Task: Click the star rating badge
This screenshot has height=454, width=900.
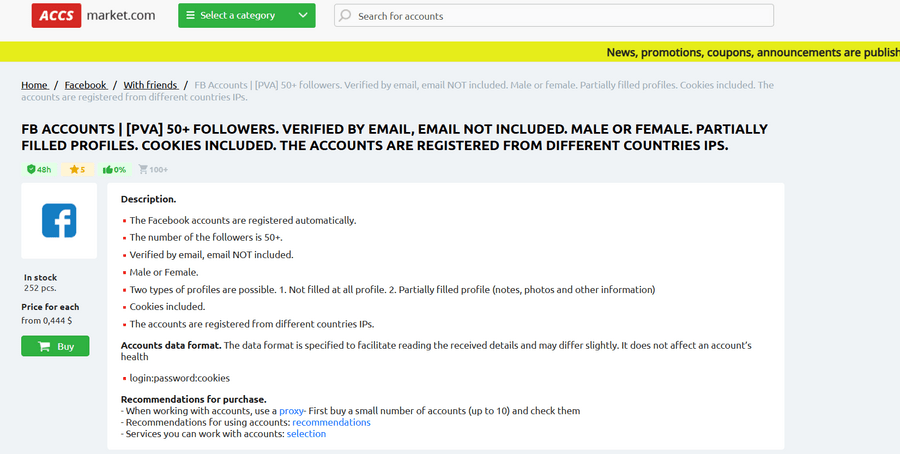Action: click(76, 170)
